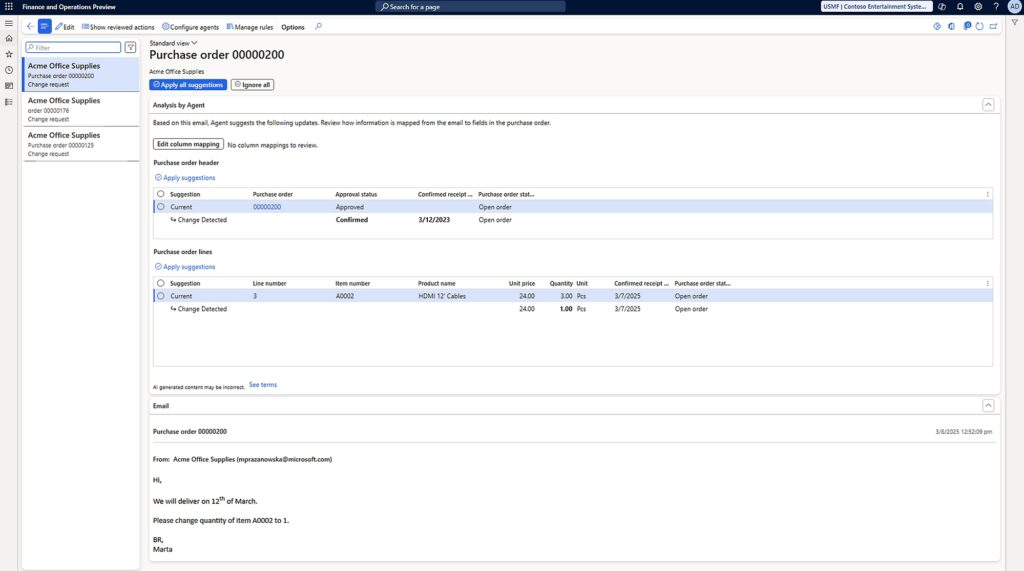Click the back arrow in action bar
This screenshot has width=1024, height=571.
pyautogui.click(x=29, y=27)
